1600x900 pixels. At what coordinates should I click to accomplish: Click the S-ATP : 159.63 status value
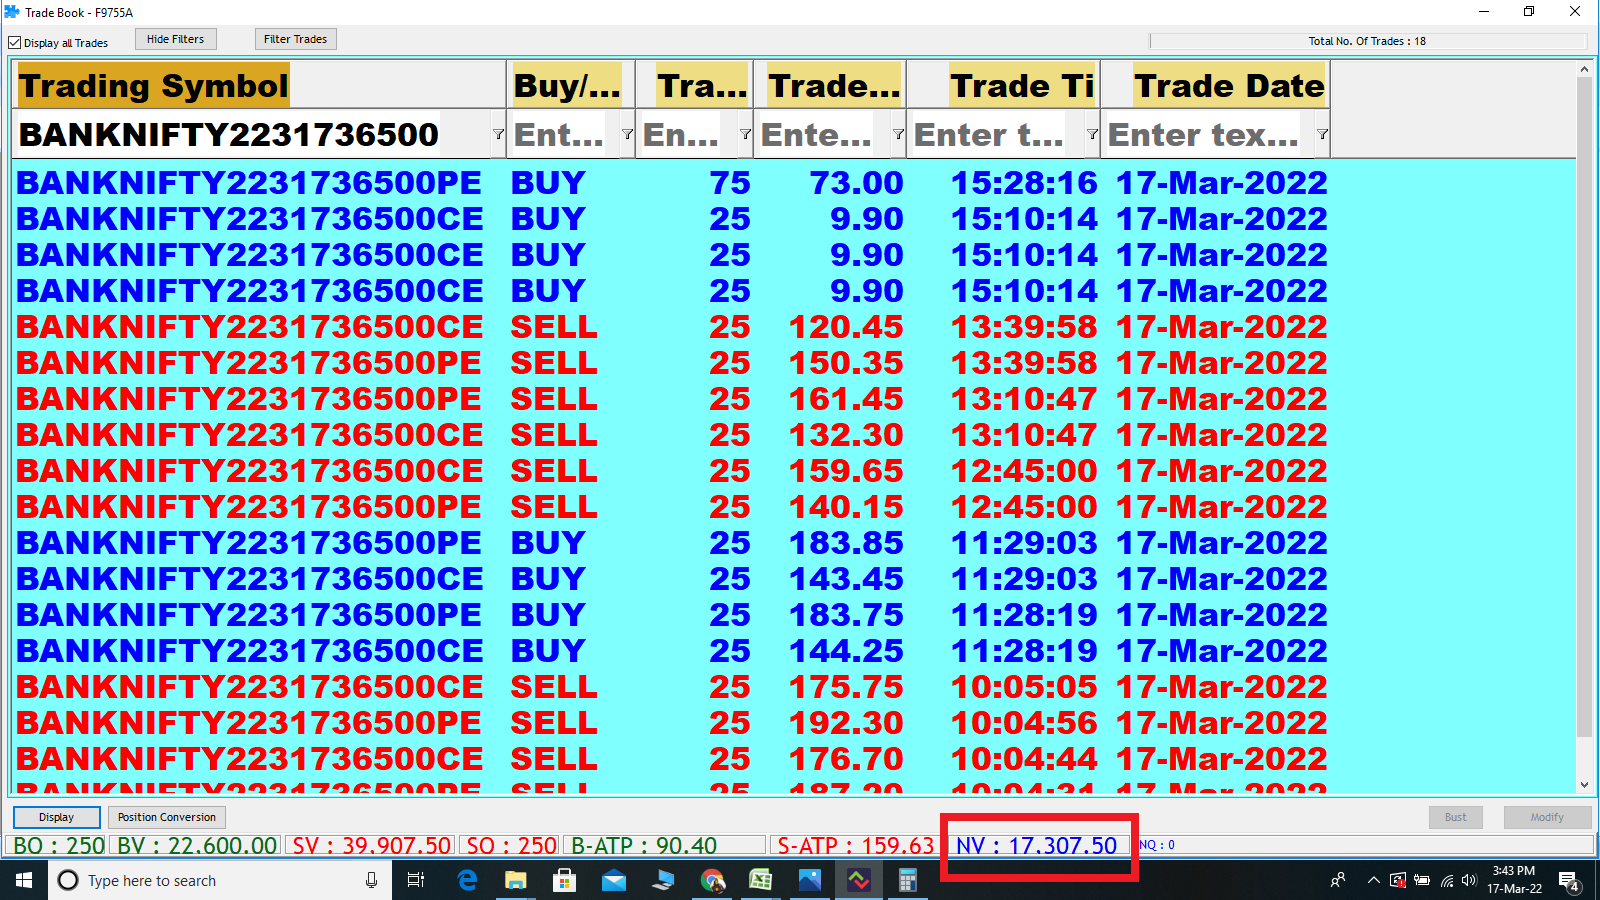[x=855, y=846]
